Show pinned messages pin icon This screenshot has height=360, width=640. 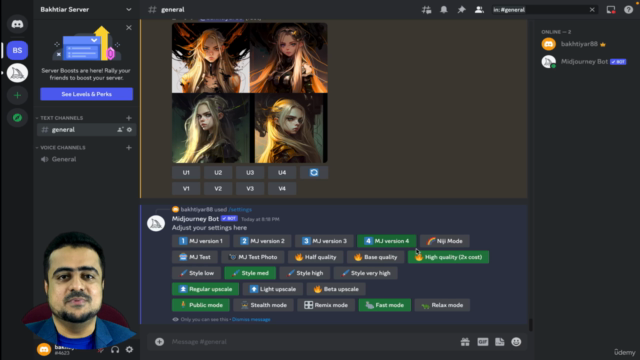[x=461, y=10]
